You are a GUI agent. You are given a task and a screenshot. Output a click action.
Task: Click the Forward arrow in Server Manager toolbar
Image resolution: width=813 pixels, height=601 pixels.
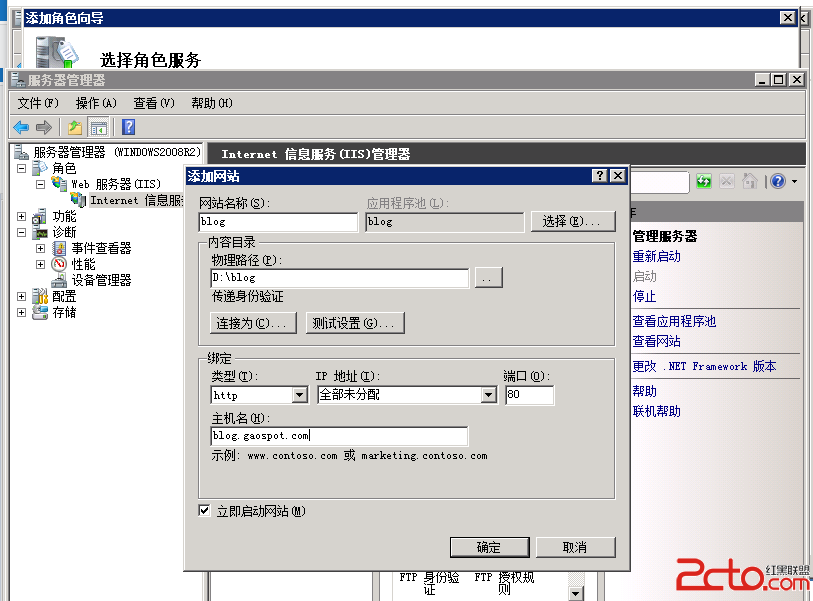click(x=44, y=127)
